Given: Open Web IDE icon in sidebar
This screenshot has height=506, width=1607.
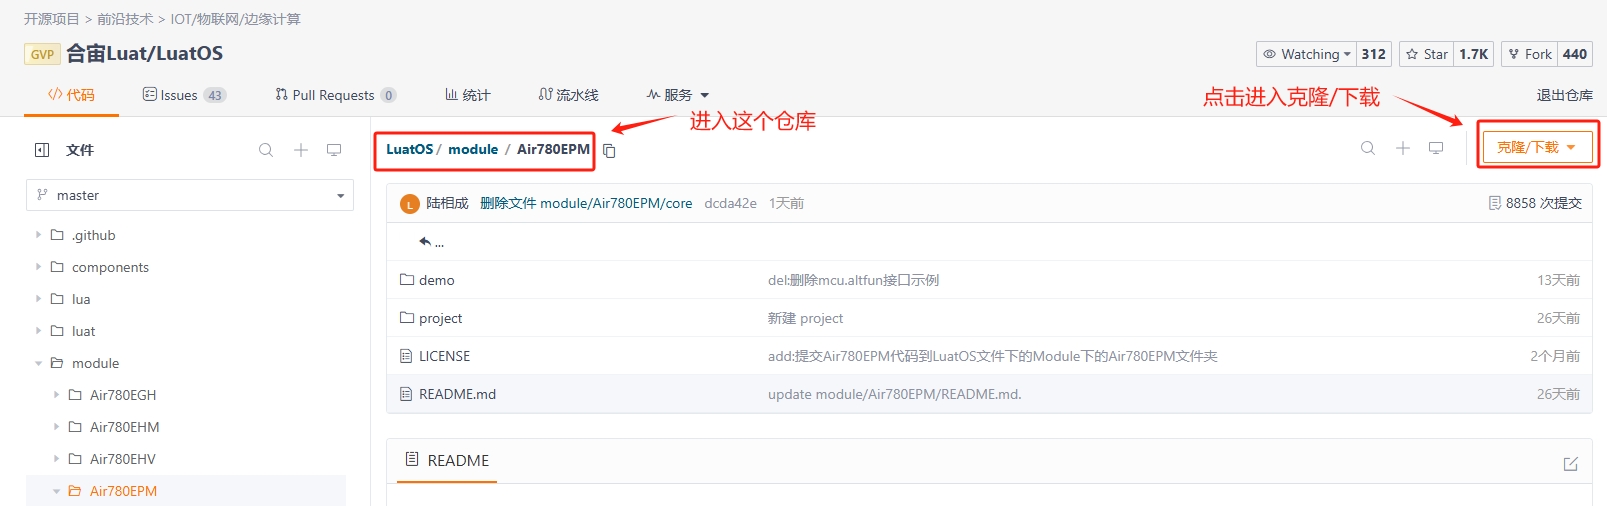Looking at the screenshot, I should (x=334, y=150).
